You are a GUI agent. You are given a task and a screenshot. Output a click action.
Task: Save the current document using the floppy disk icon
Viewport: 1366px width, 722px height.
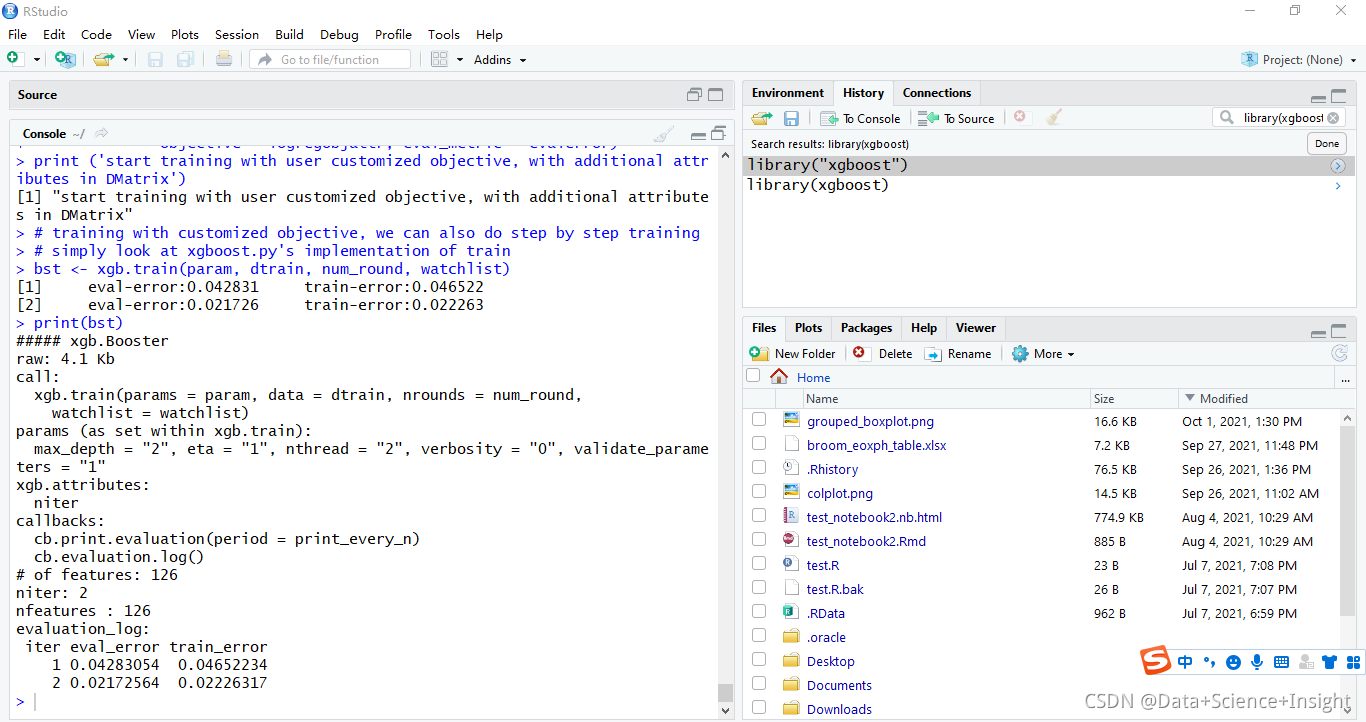click(154, 59)
